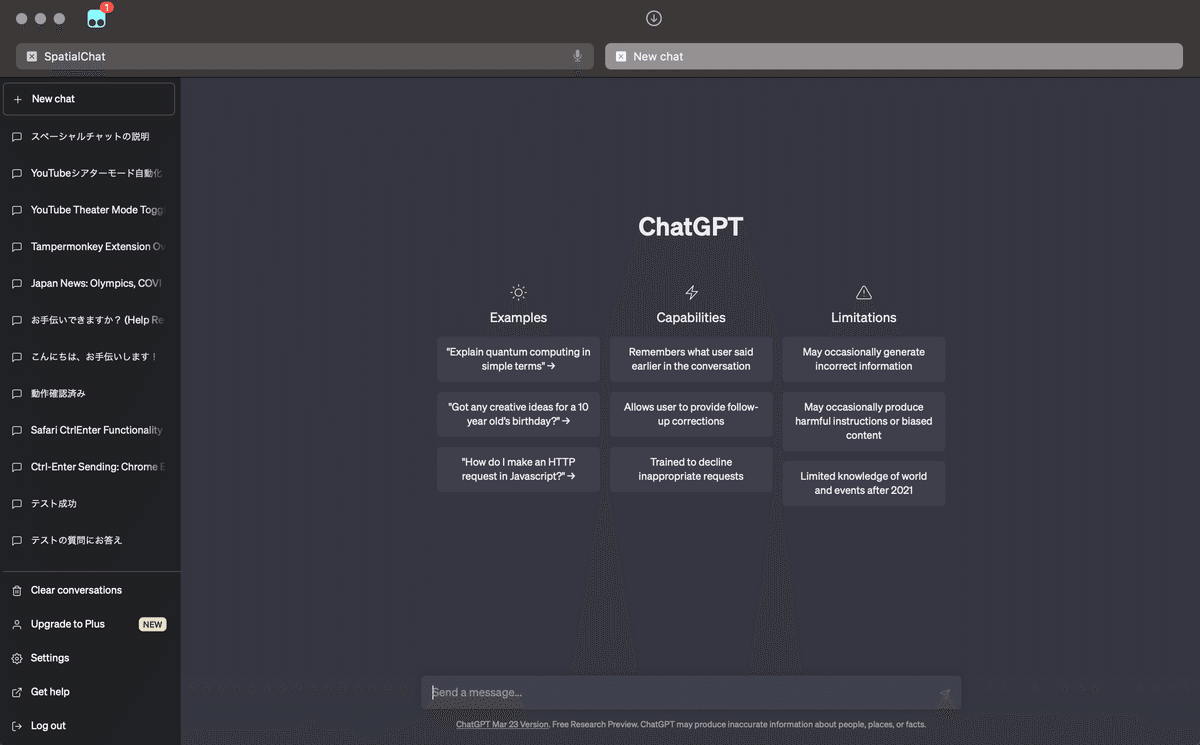The height and width of the screenshot is (745, 1200).
Task: Open the downloads arrow icon in title bar
Action: [654, 18]
